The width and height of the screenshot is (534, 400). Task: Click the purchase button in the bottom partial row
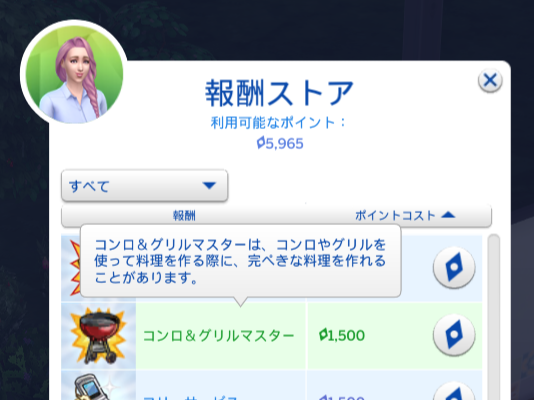(x=454, y=391)
